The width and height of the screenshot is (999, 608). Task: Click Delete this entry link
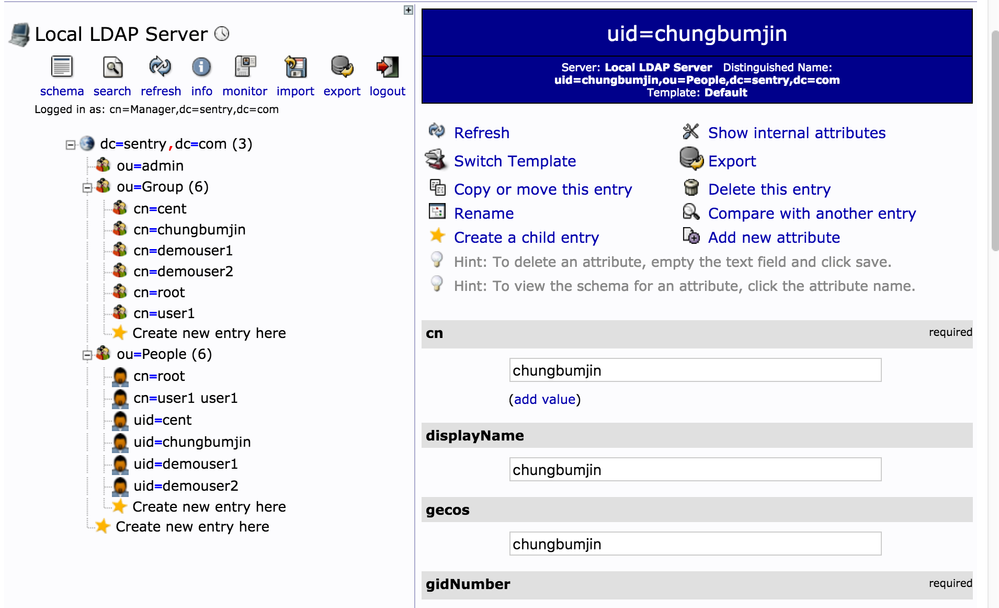[x=770, y=189]
